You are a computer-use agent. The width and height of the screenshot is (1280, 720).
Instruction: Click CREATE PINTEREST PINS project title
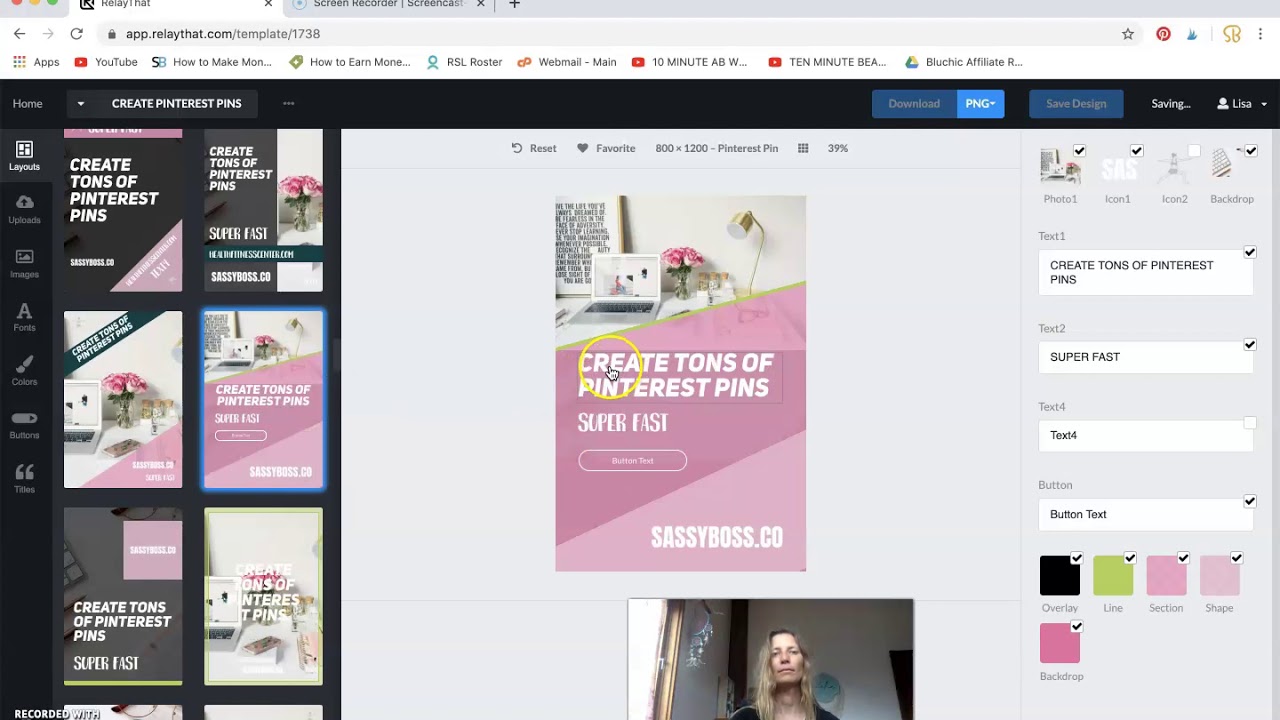(x=177, y=104)
